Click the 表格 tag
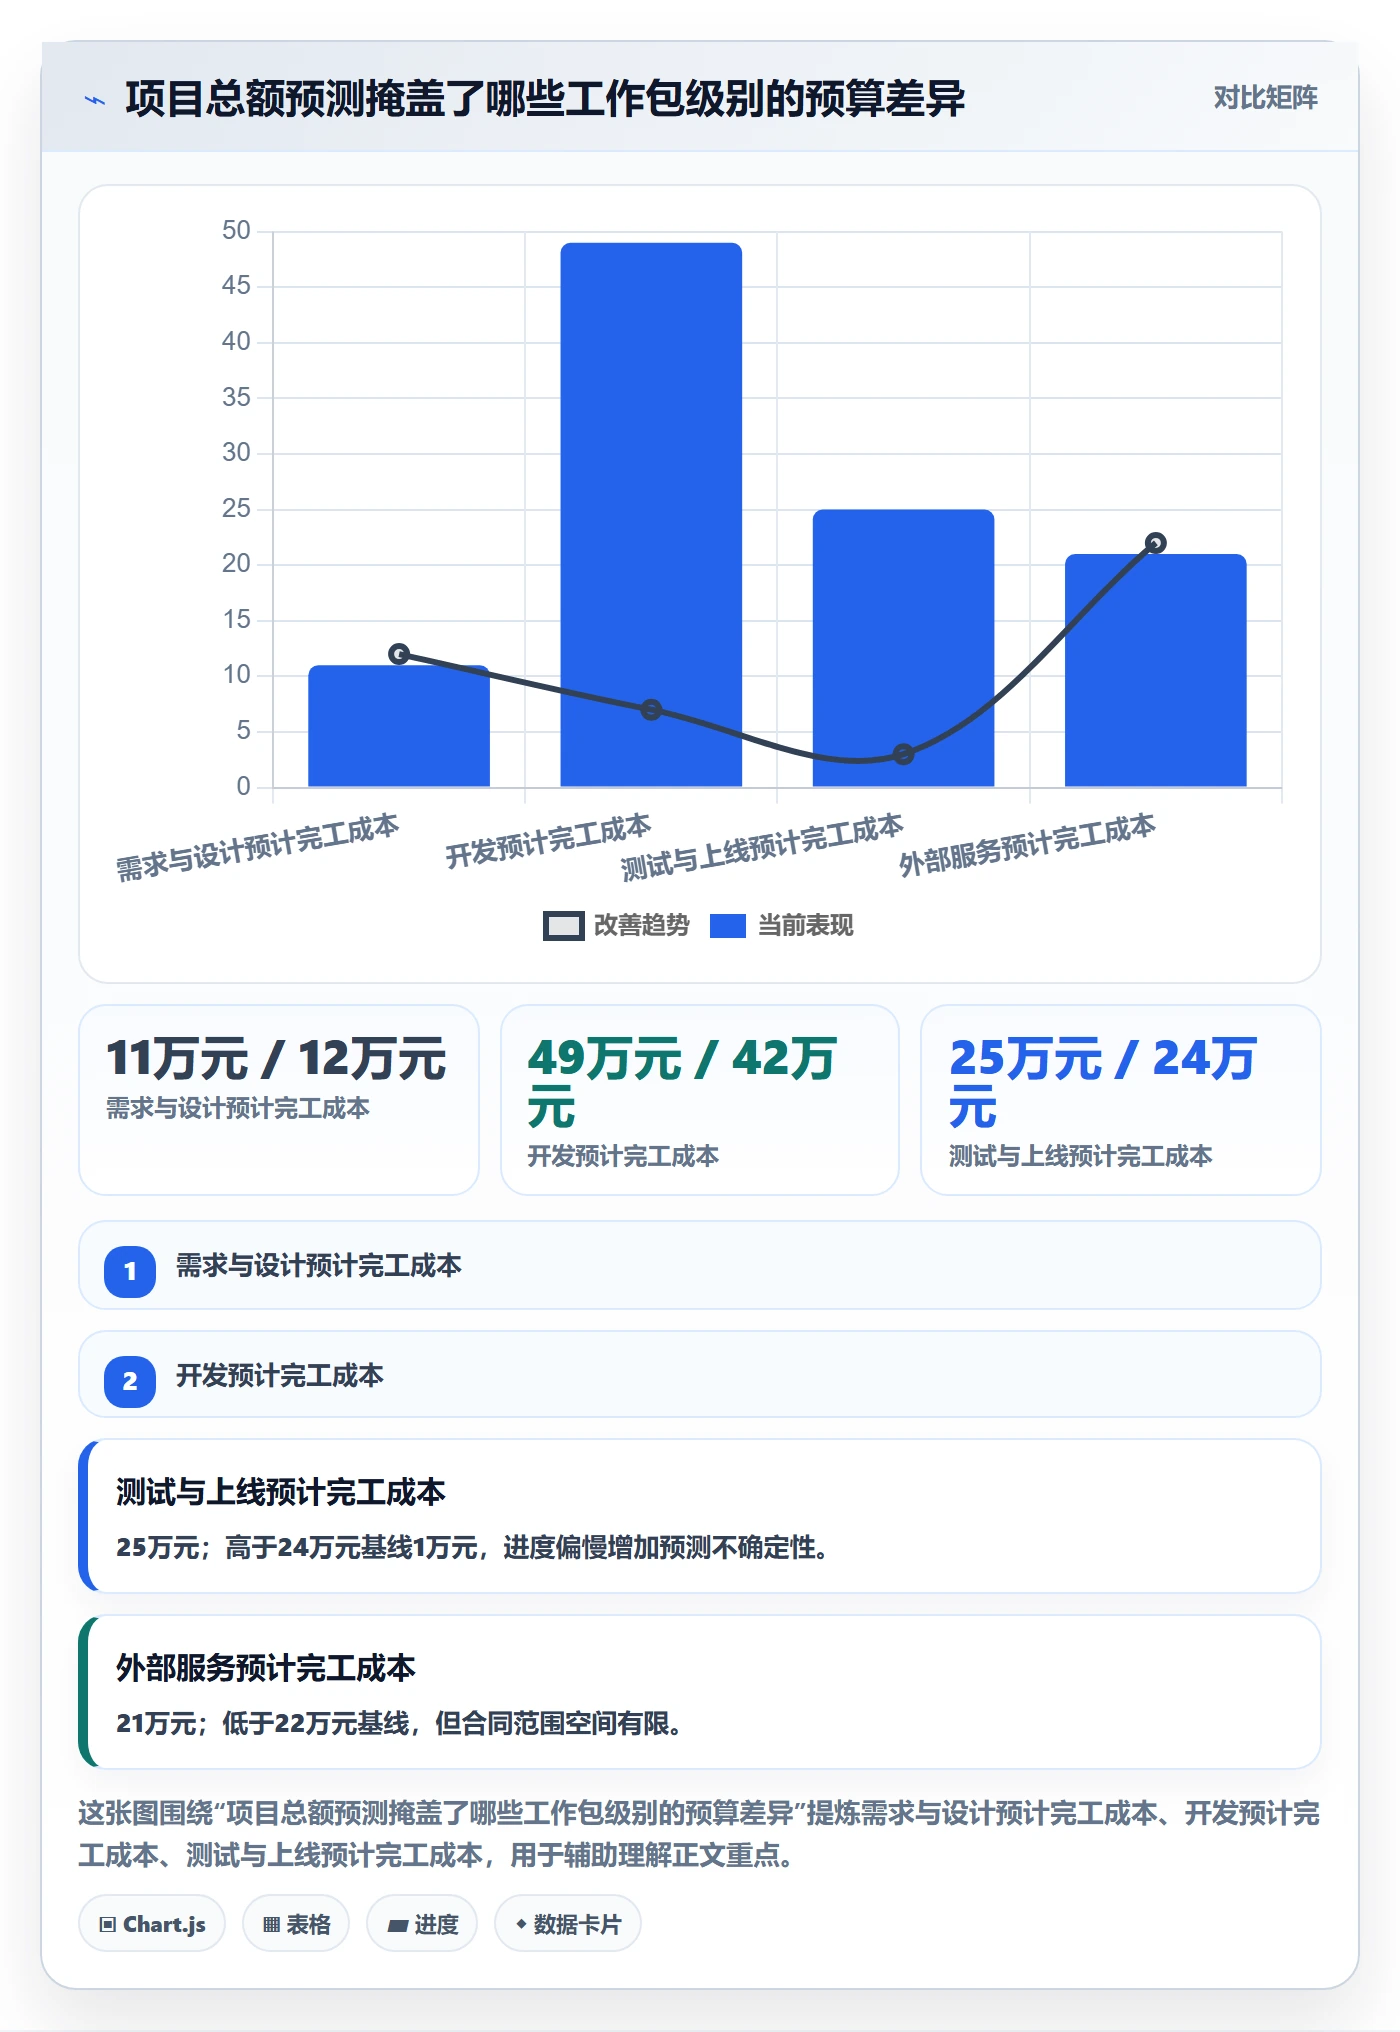 (296, 1923)
